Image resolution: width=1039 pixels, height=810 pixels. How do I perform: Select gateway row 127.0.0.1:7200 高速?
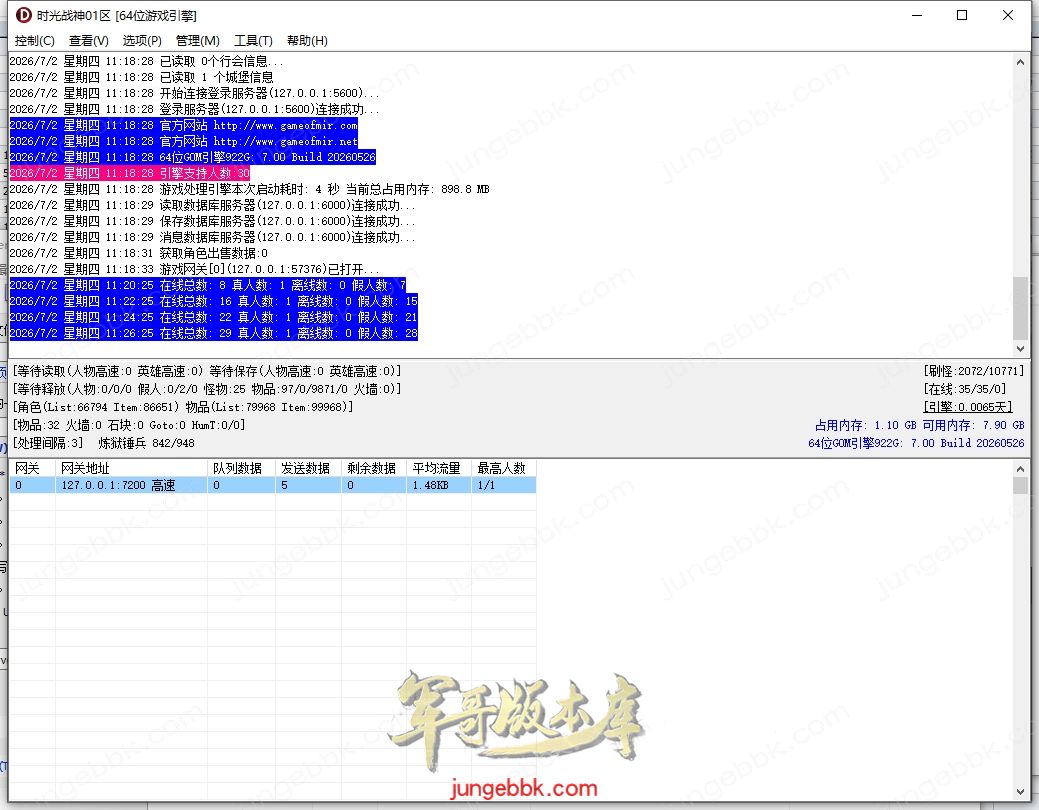coord(272,485)
